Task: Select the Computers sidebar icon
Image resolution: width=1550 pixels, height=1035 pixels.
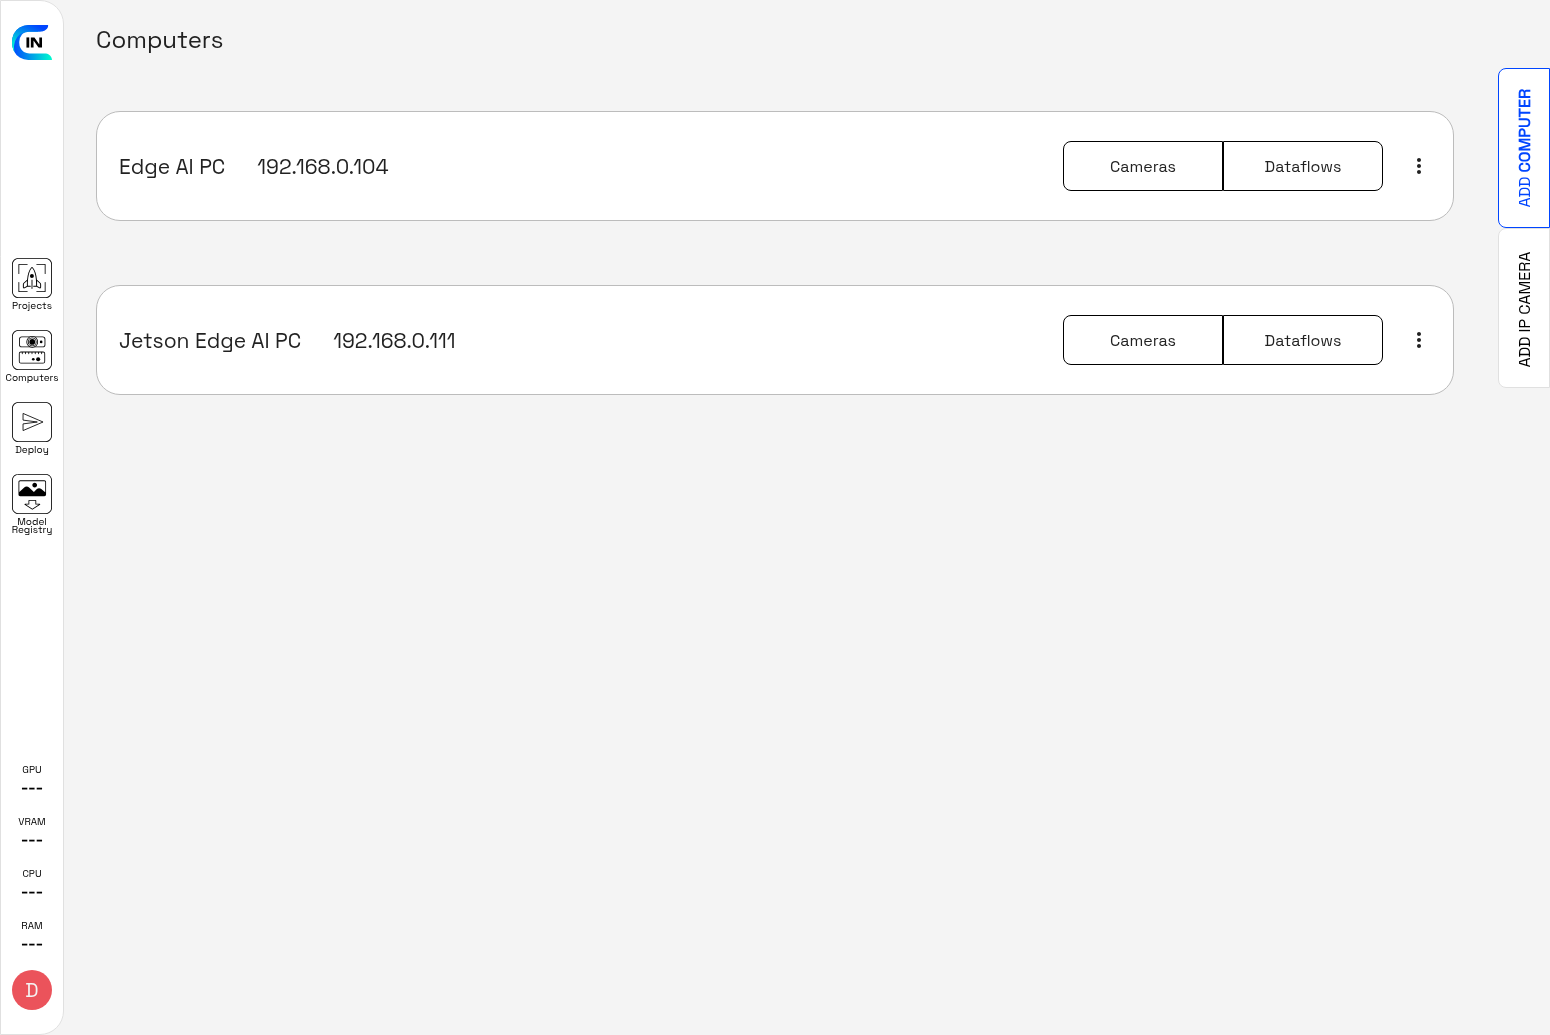Action: 32,351
